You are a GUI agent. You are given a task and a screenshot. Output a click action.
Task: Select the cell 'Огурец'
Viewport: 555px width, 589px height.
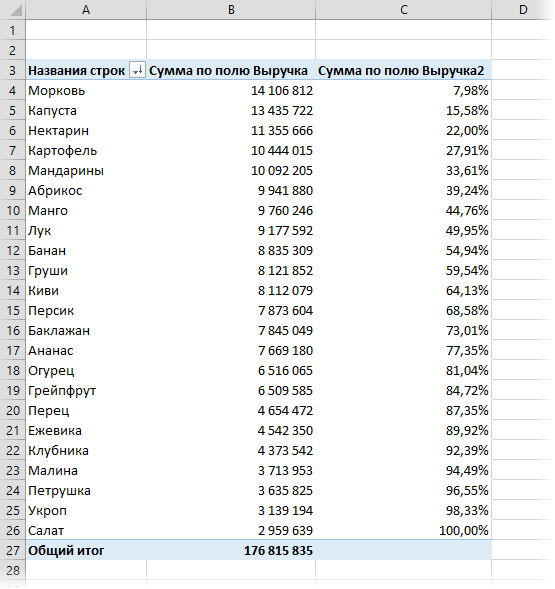(x=86, y=370)
